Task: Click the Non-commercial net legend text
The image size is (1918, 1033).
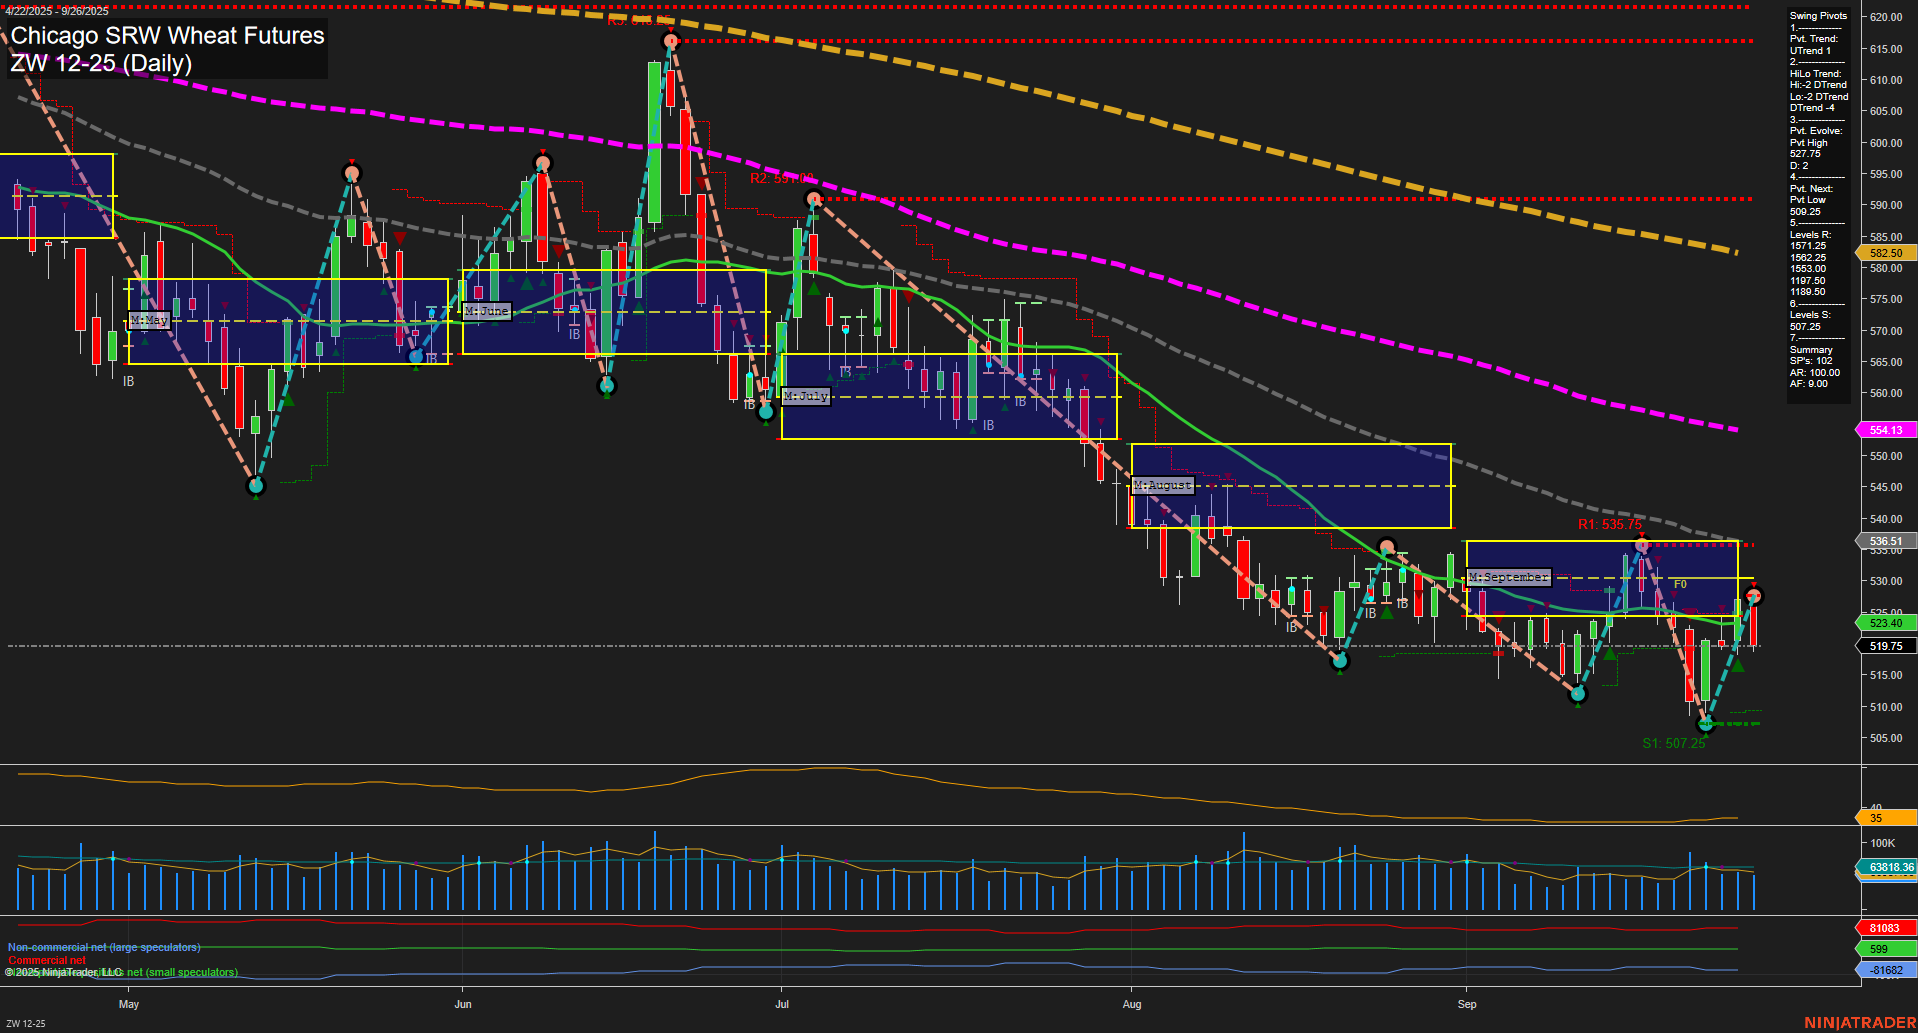Action: 103,947
